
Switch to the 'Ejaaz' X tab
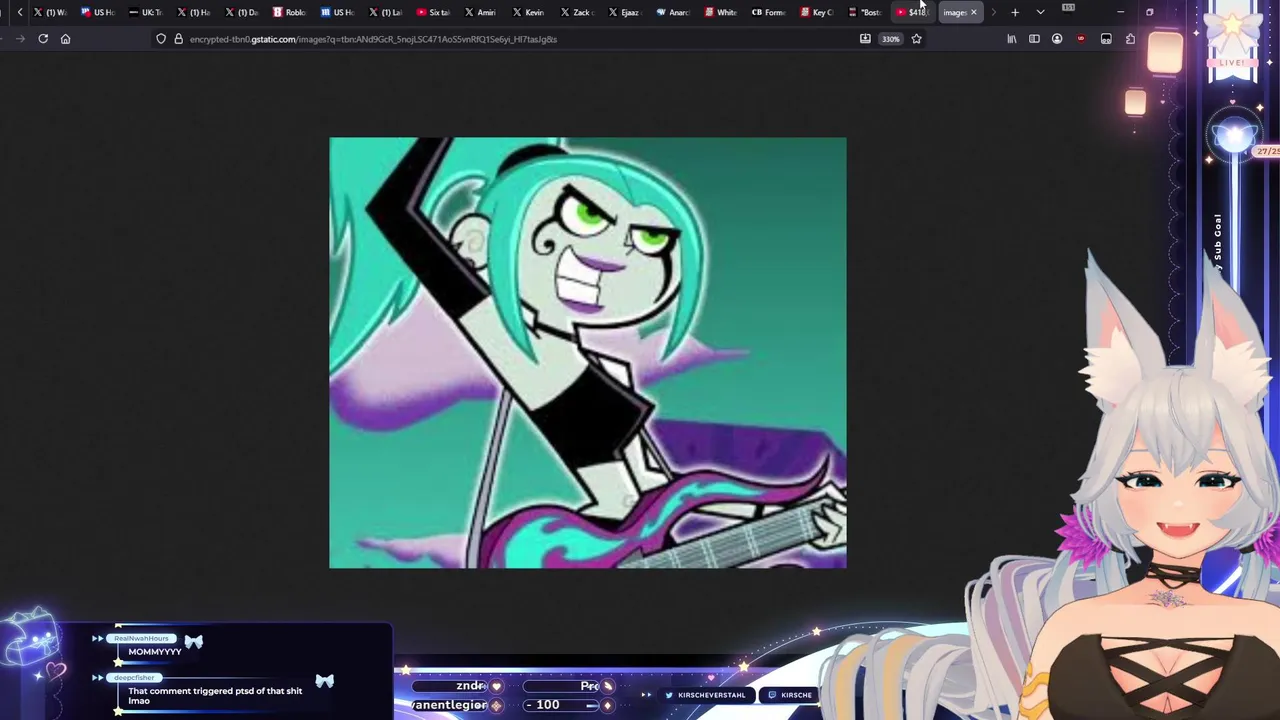tap(626, 12)
